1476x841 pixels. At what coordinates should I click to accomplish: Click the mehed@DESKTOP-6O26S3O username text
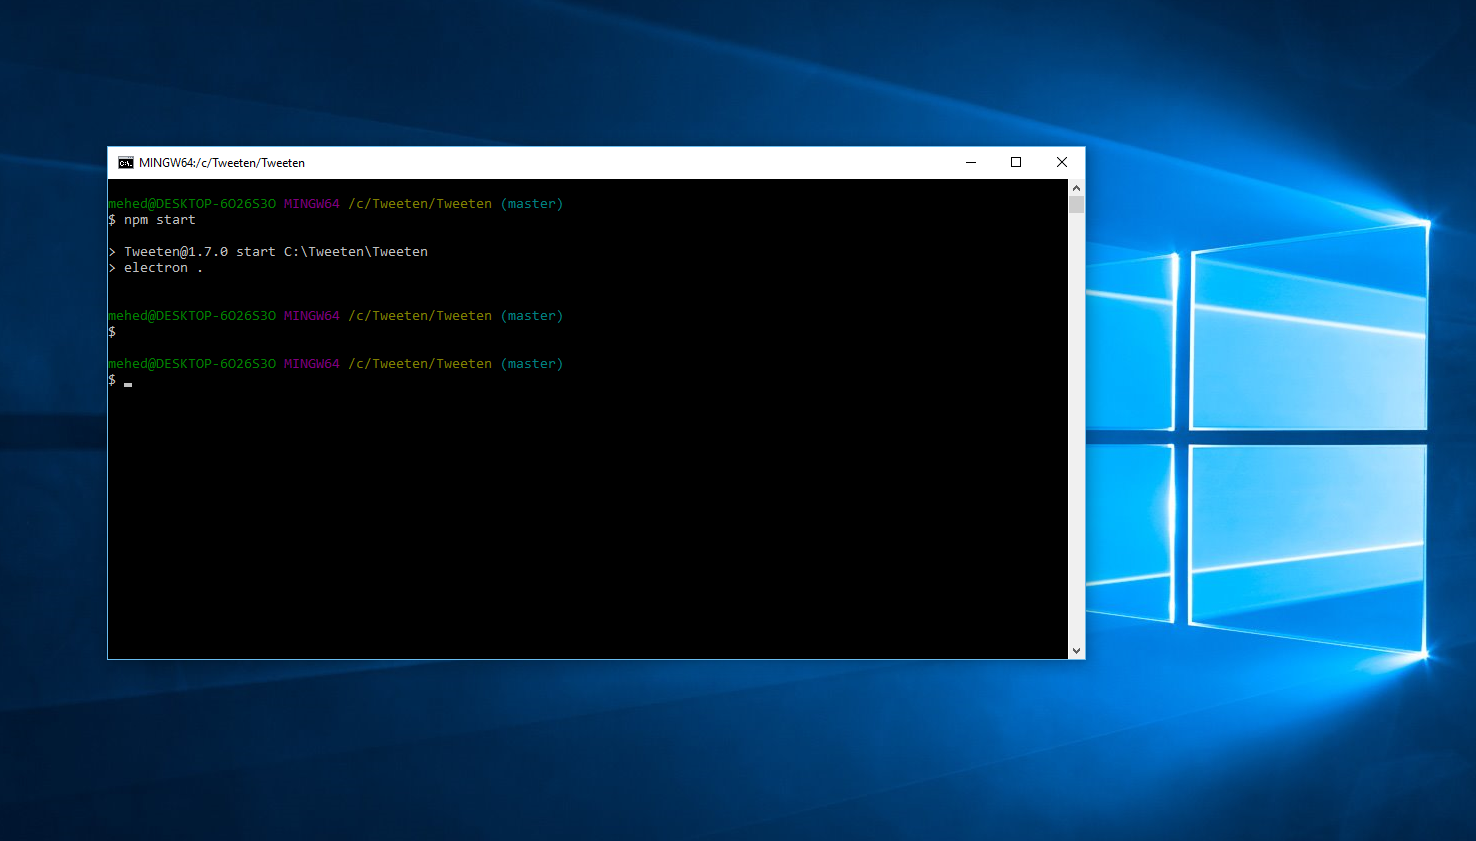191,203
